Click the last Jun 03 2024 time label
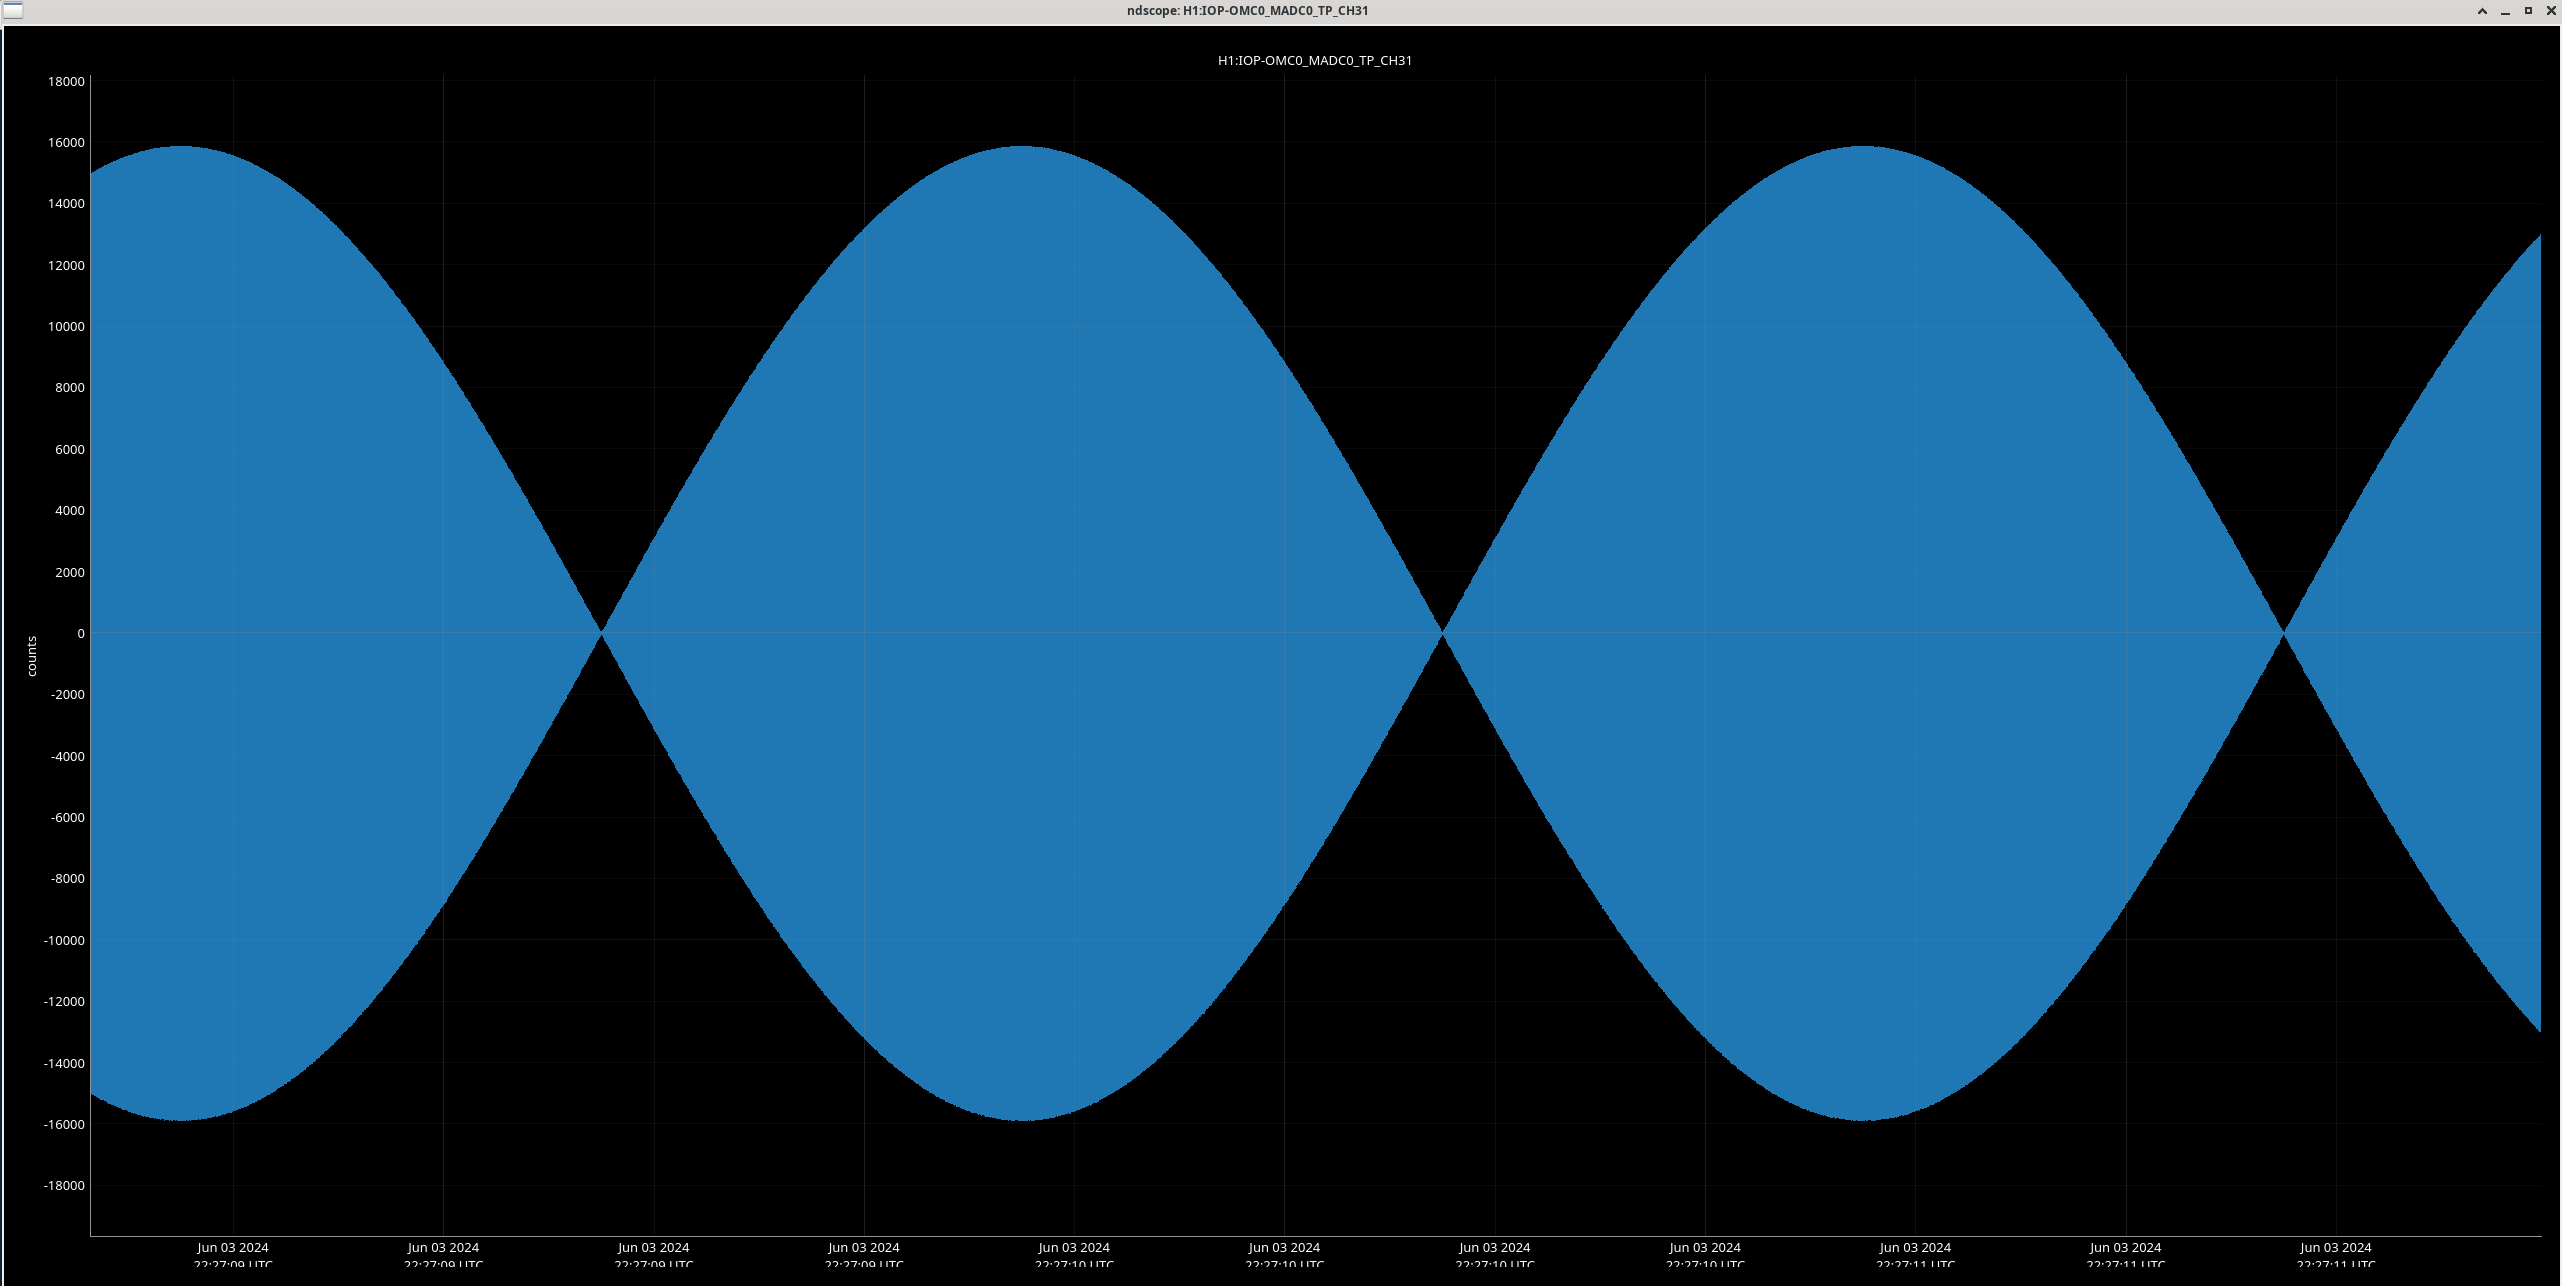This screenshot has width=2562, height=1286. pos(2335,1248)
